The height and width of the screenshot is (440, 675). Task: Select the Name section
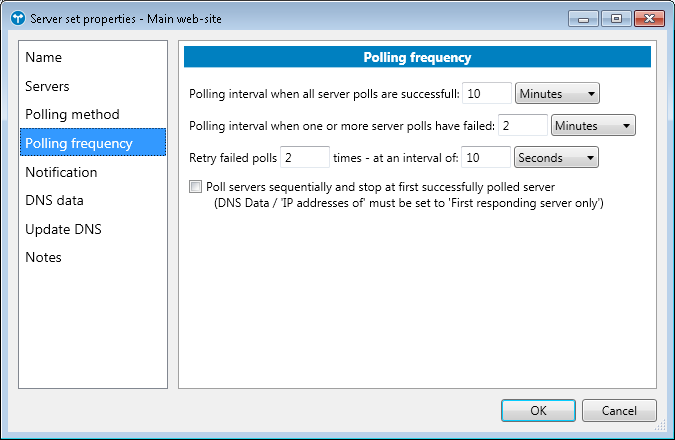pyautogui.click(x=43, y=58)
